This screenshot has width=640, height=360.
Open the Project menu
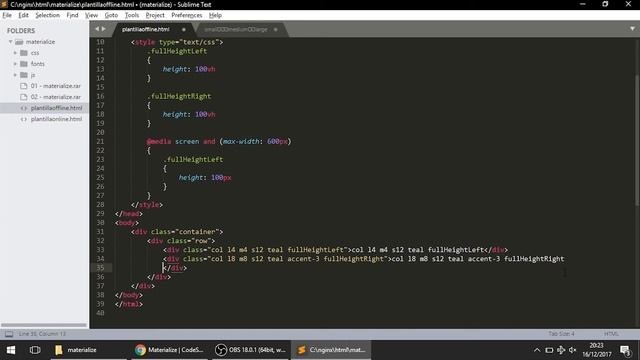pos(155,15)
